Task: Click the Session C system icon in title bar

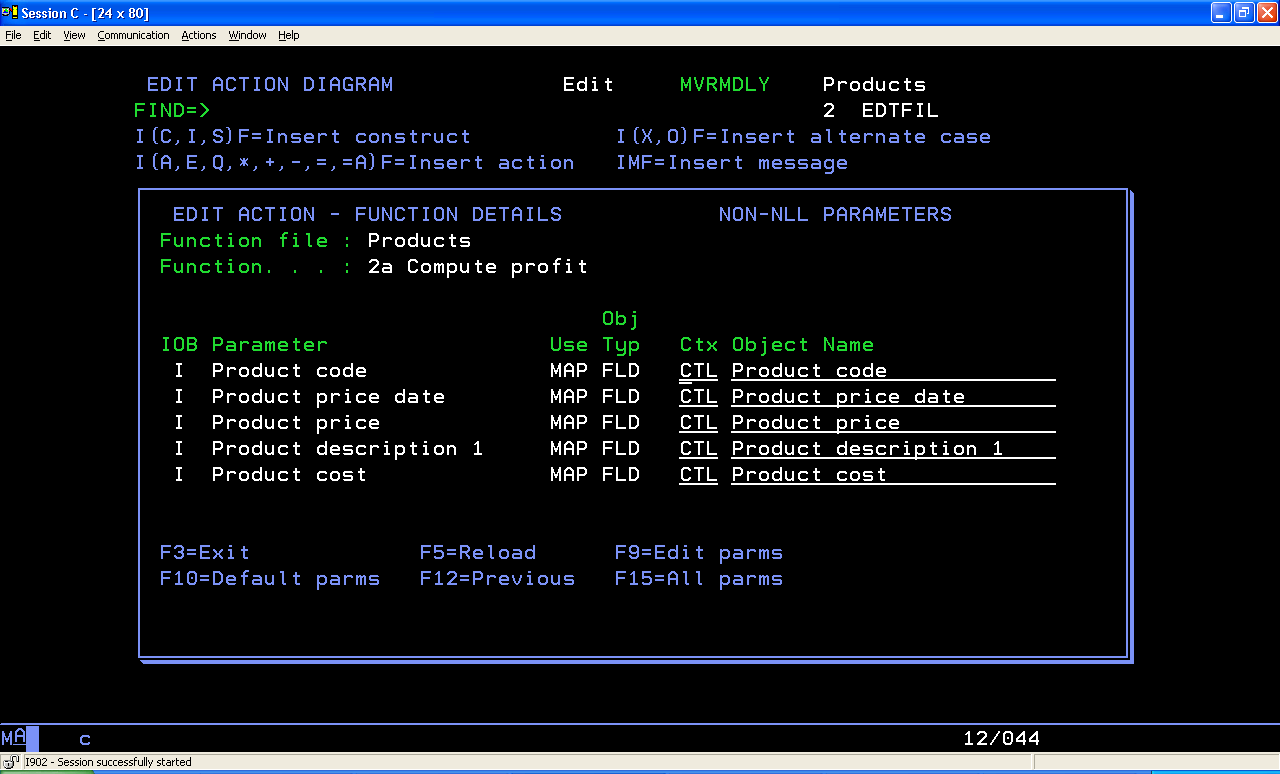Action: (8, 13)
